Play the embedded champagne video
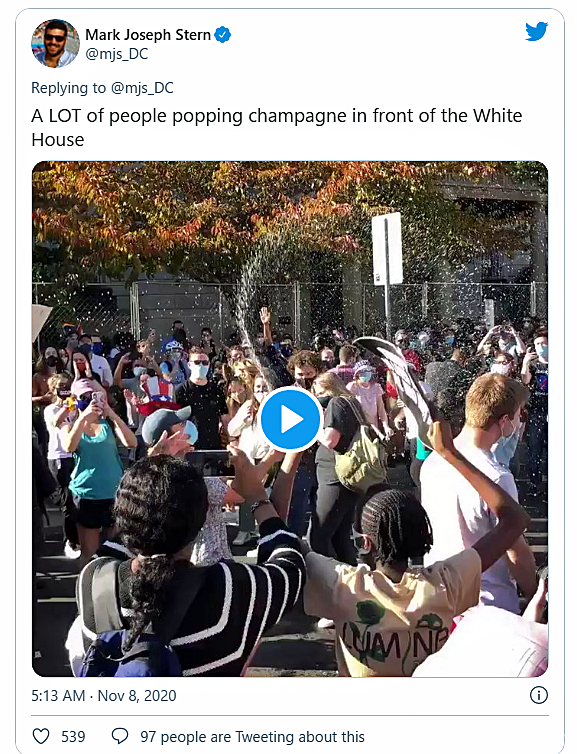 click(290, 419)
